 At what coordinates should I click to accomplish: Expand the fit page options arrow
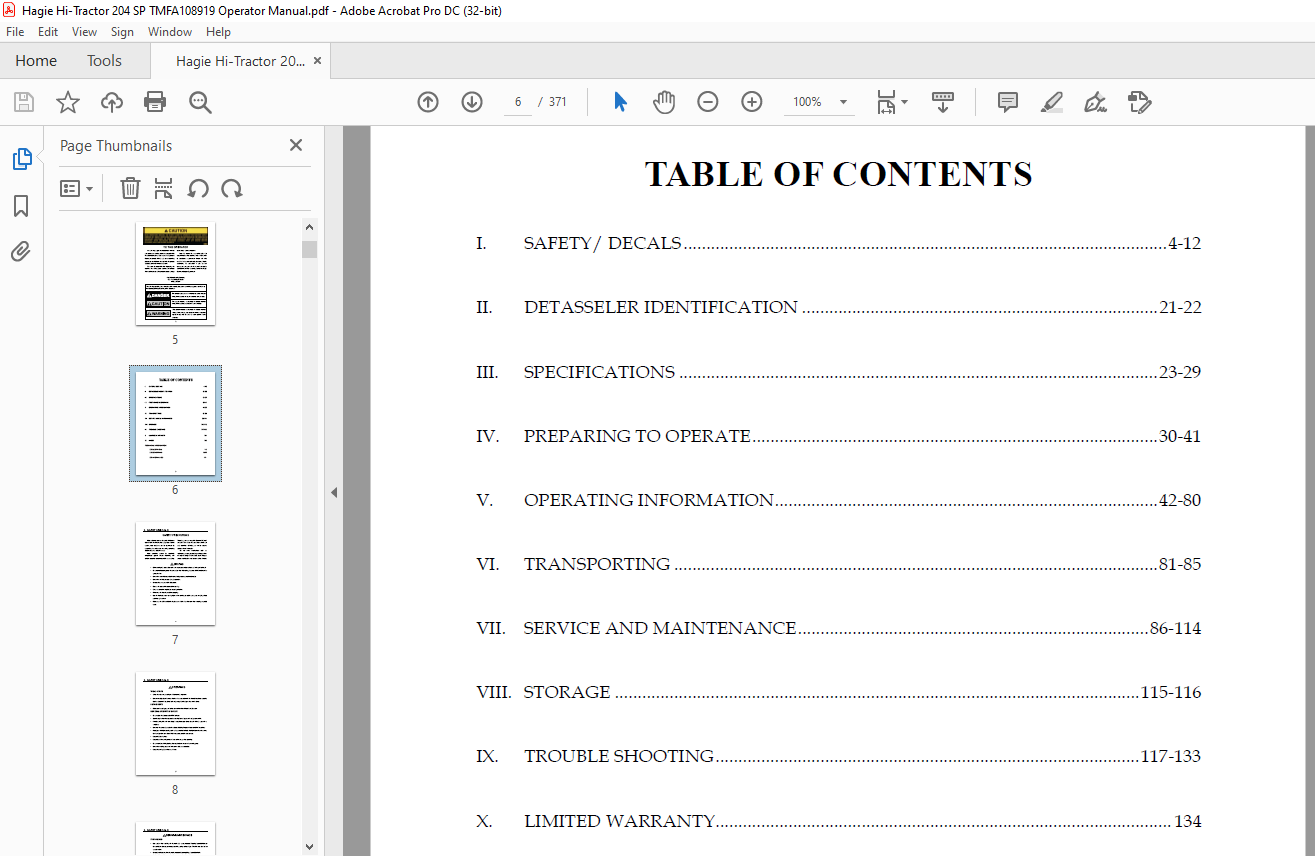905,102
